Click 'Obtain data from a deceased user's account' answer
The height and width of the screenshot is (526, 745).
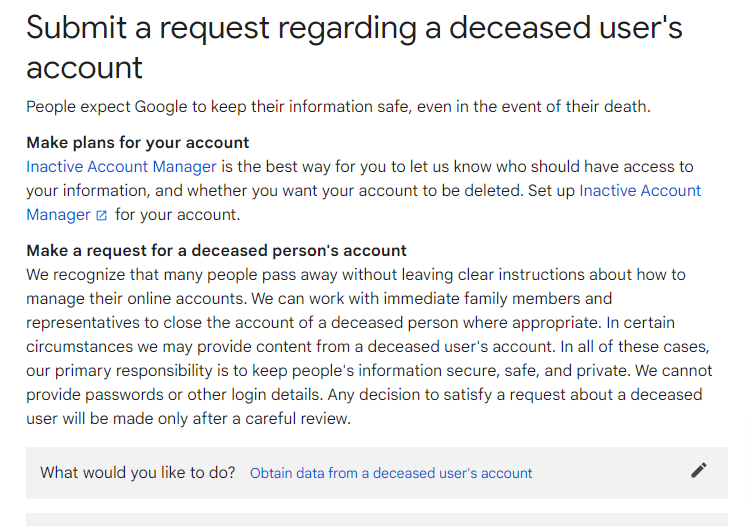pyautogui.click(x=391, y=473)
